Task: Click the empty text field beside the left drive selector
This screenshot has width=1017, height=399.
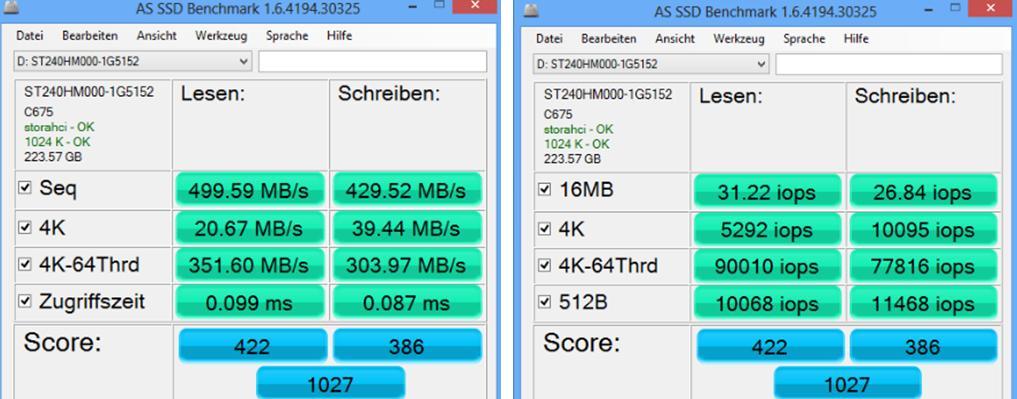Action: coord(372,62)
